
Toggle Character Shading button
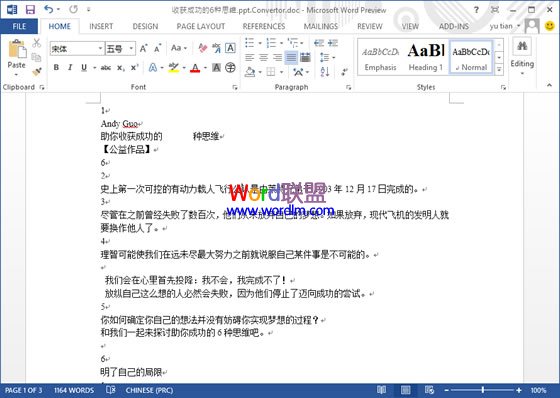(216, 67)
